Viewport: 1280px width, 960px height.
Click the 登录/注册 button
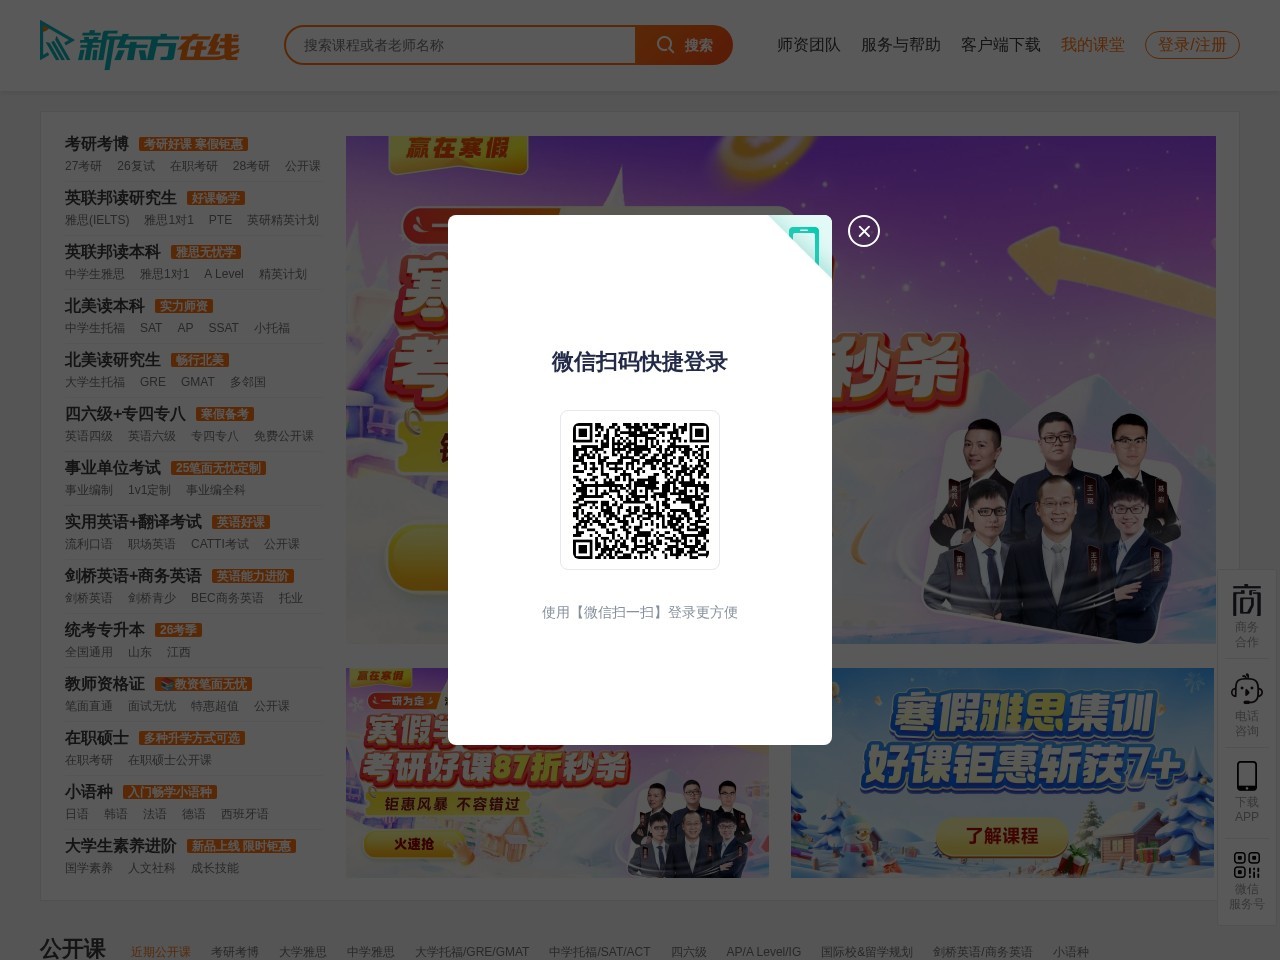[x=1192, y=45]
